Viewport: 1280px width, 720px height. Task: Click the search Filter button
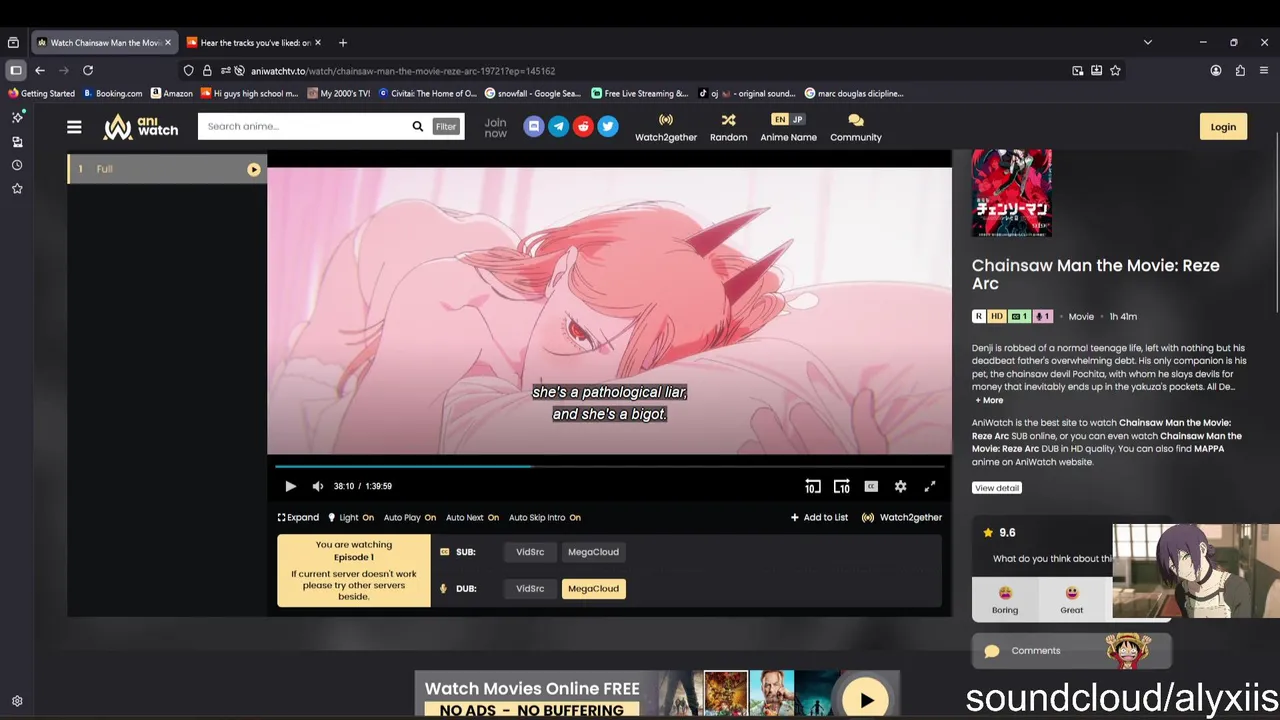pyautogui.click(x=446, y=126)
